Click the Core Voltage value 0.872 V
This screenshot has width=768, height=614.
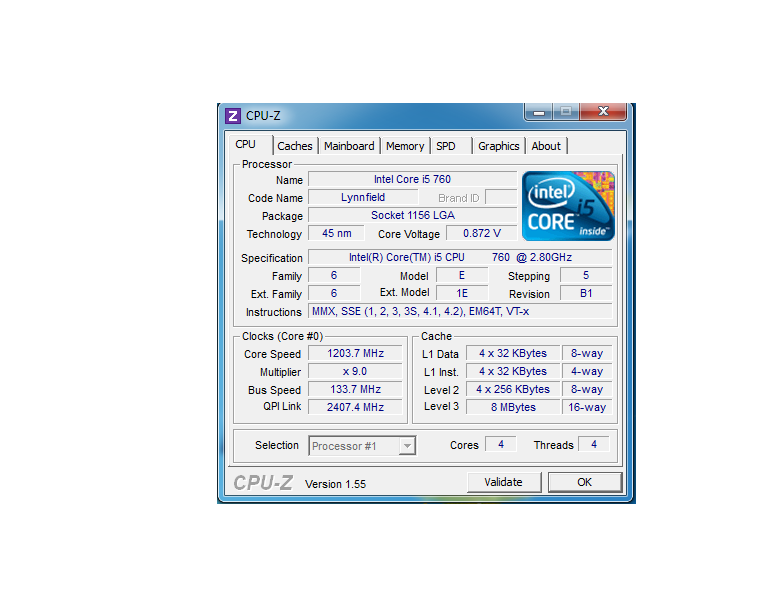tap(482, 234)
